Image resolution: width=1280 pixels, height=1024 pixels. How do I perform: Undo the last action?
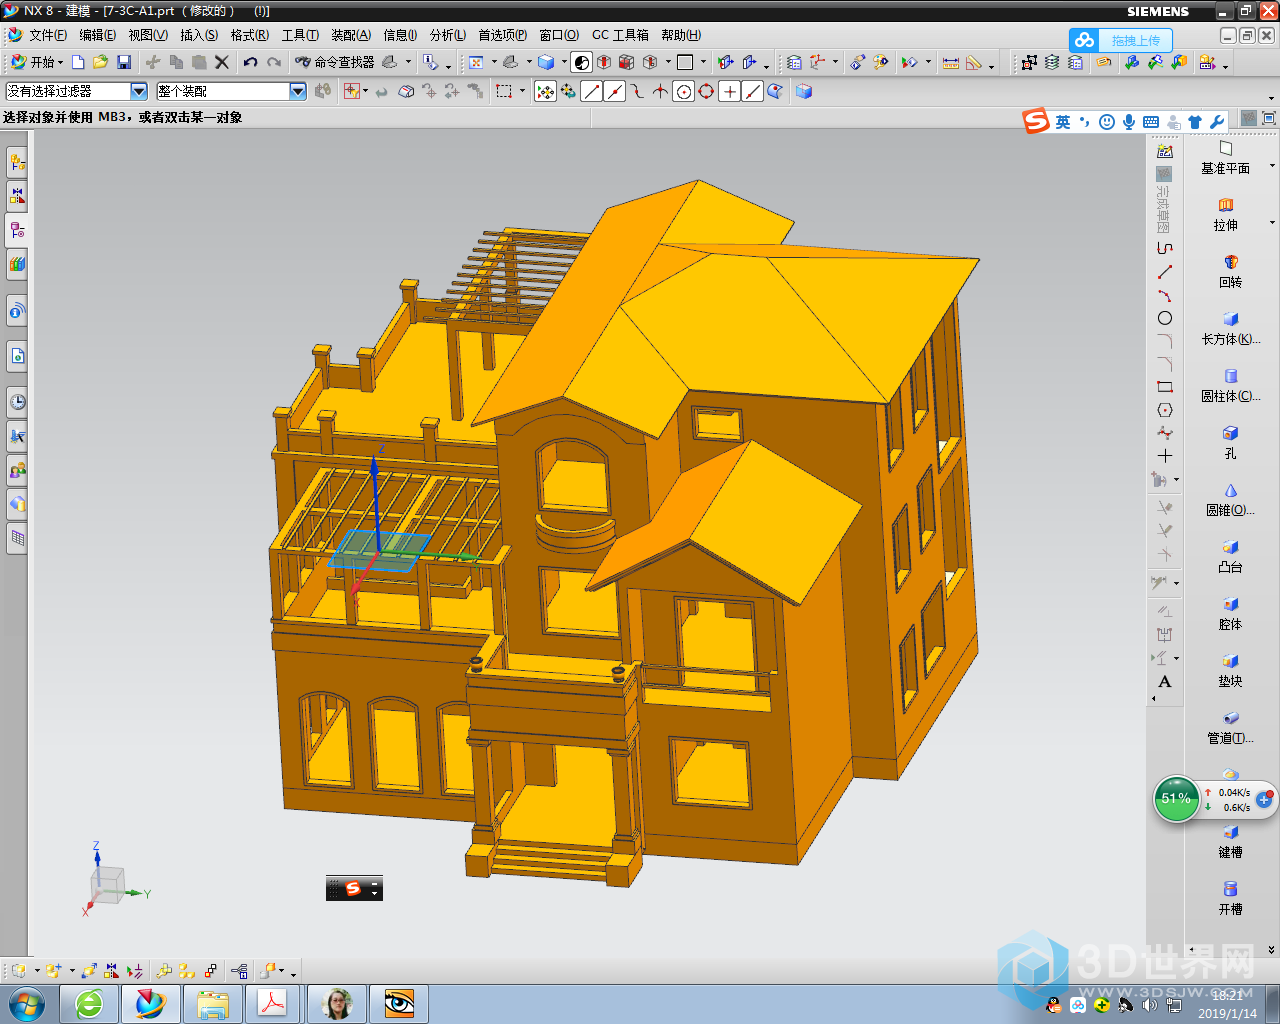(x=250, y=62)
